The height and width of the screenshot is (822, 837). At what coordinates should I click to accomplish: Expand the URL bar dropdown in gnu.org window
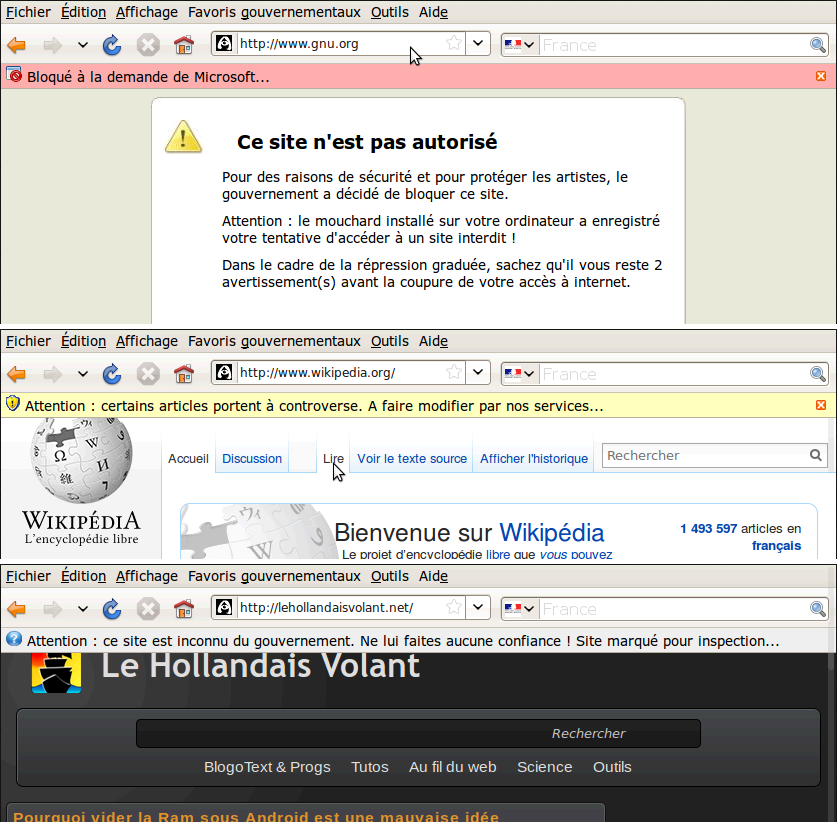[x=478, y=43]
